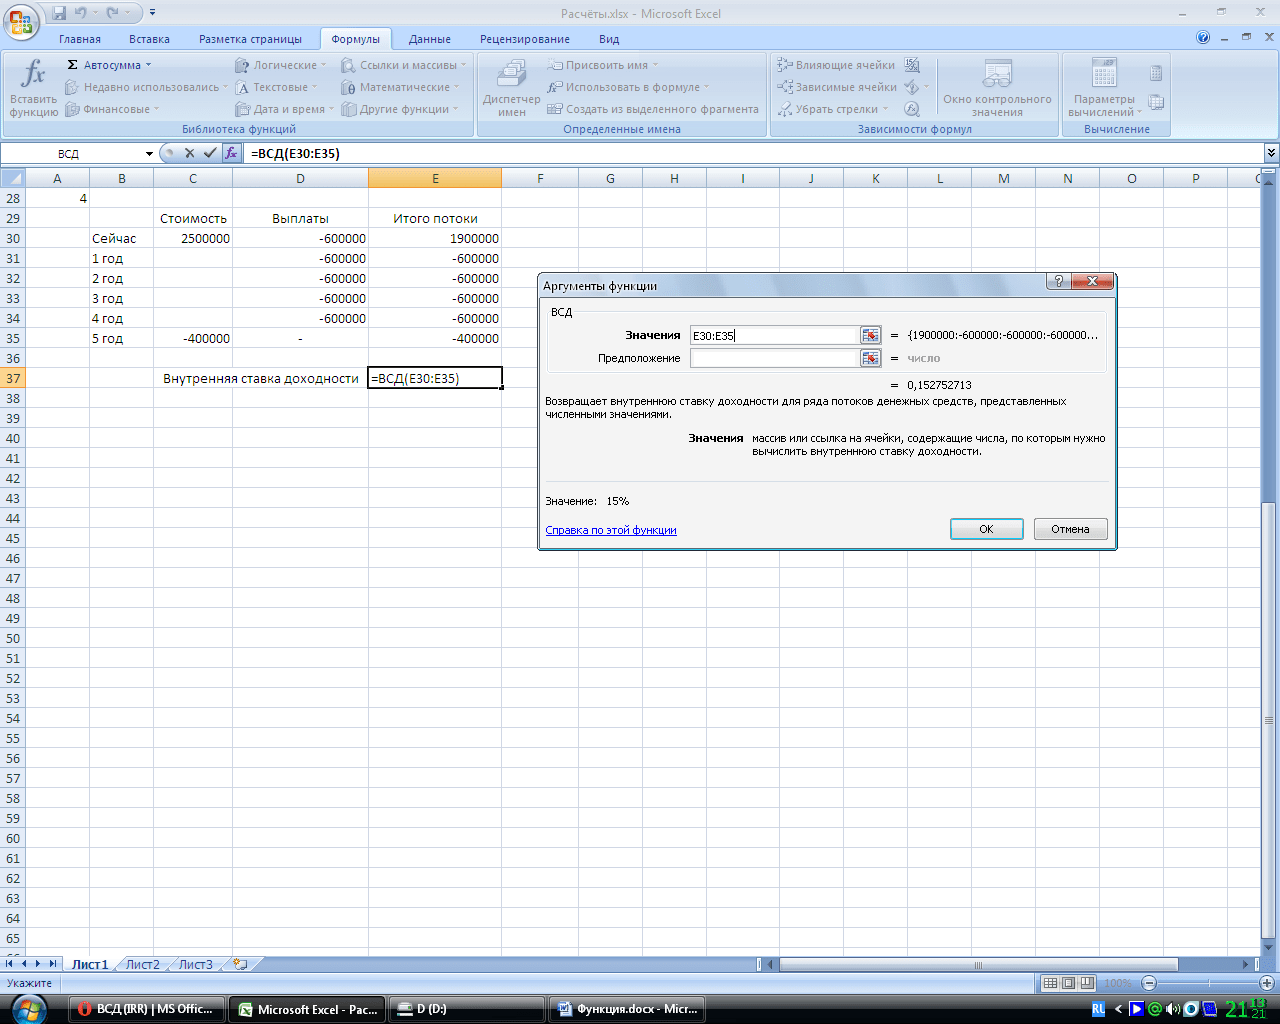Open the Name Box function list dropdown arrow
The width and height of the screenshot is (1280, 1024).
click(x=149, y=154)
